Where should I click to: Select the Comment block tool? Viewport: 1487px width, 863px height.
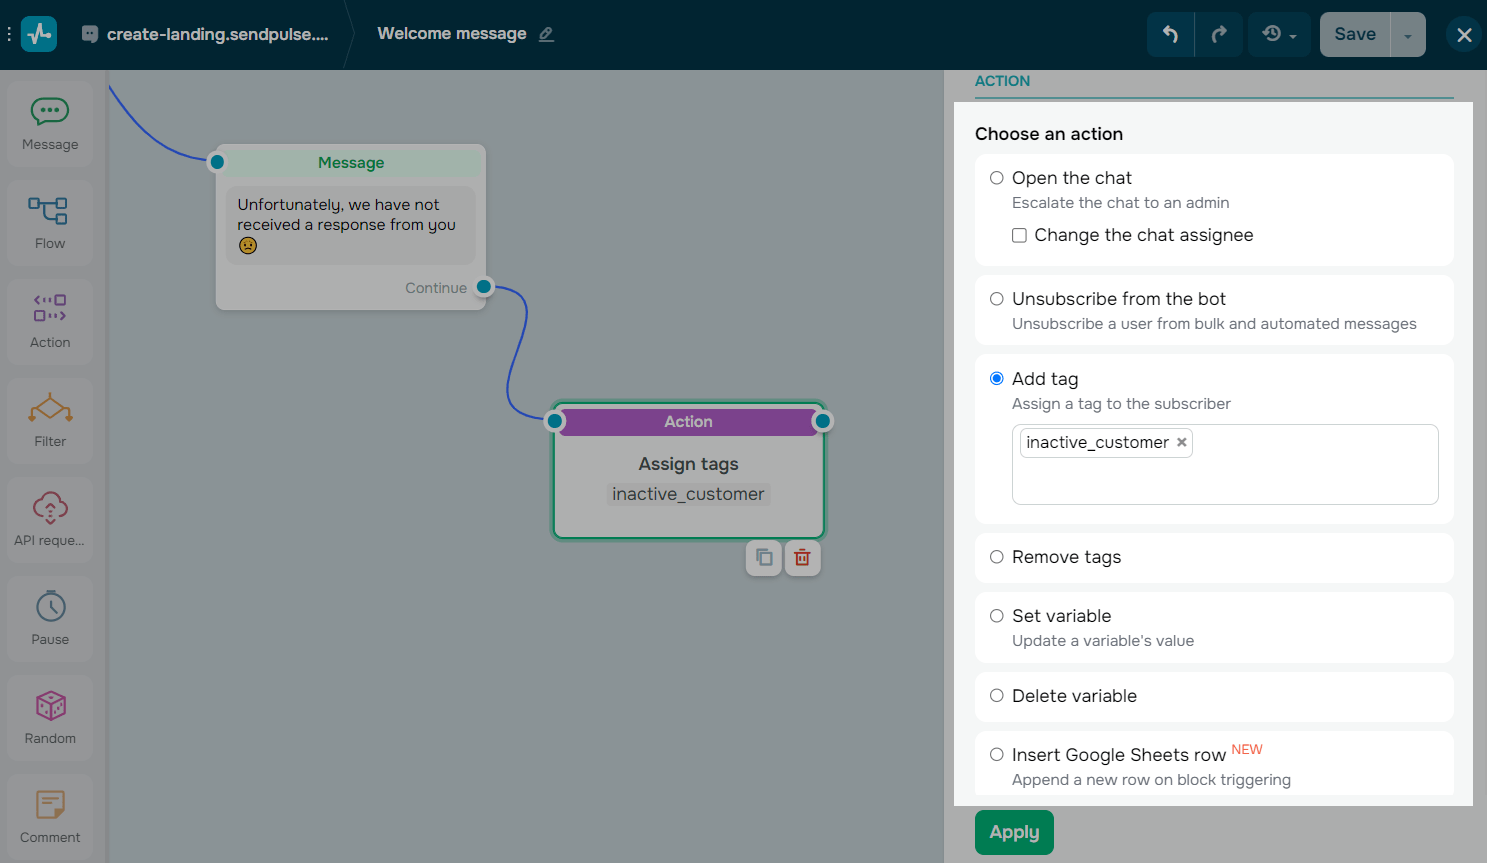49,815
